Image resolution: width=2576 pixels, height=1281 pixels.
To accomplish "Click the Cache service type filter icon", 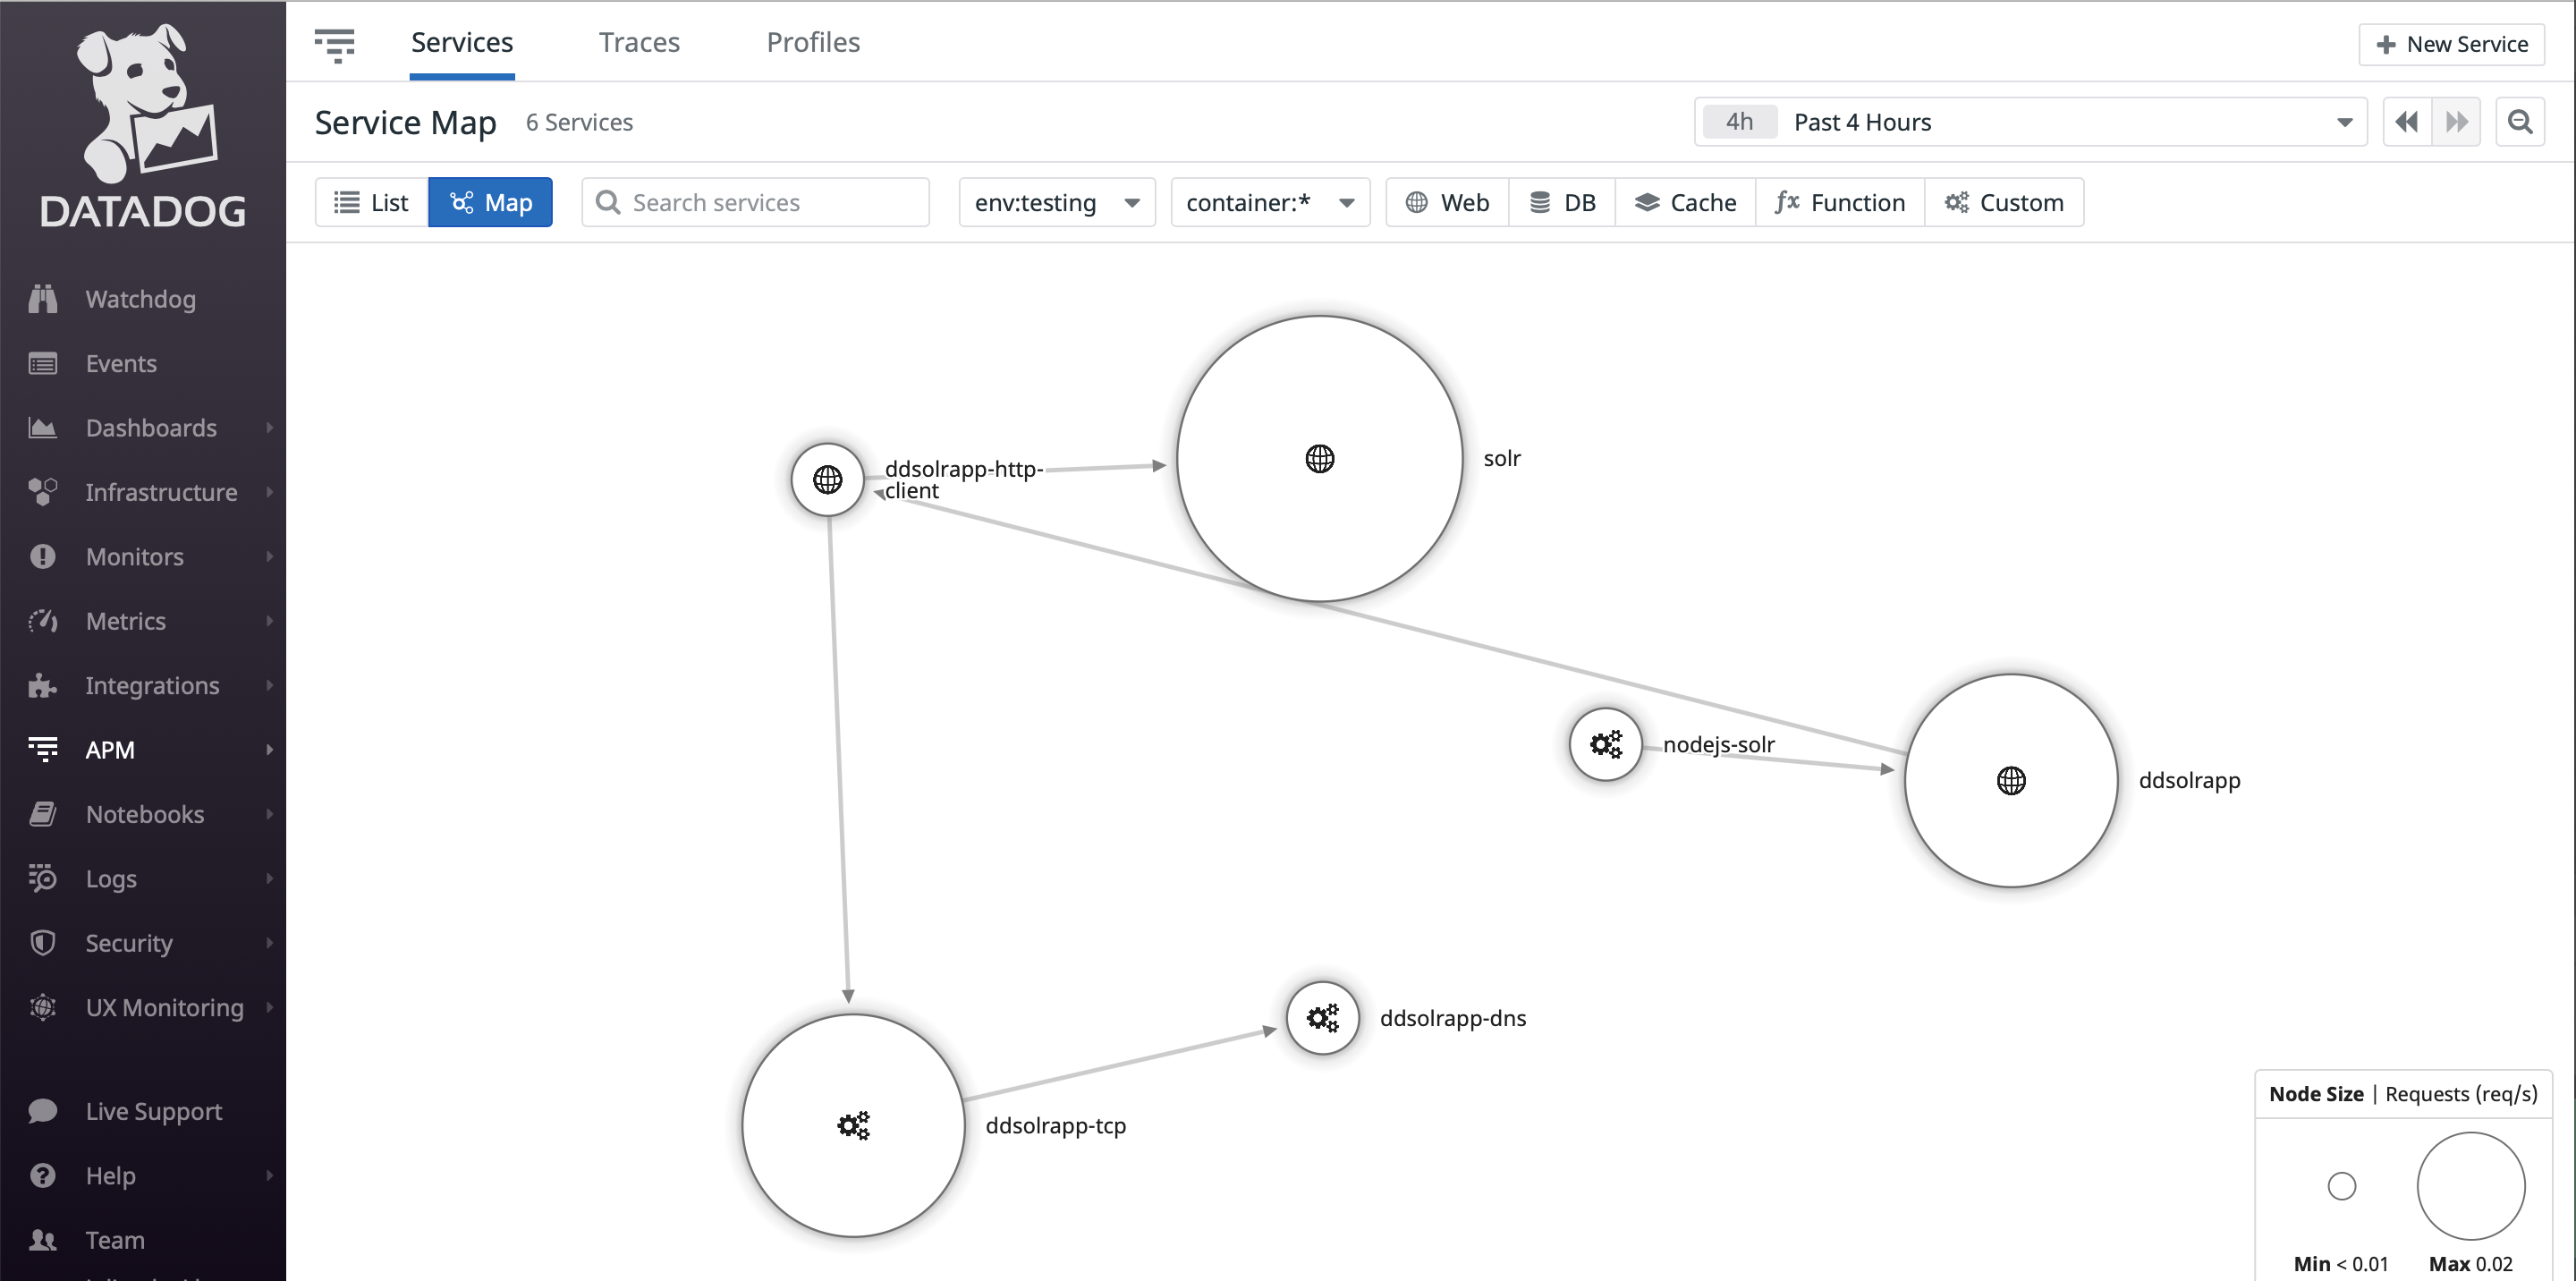I will point(1648,202).
